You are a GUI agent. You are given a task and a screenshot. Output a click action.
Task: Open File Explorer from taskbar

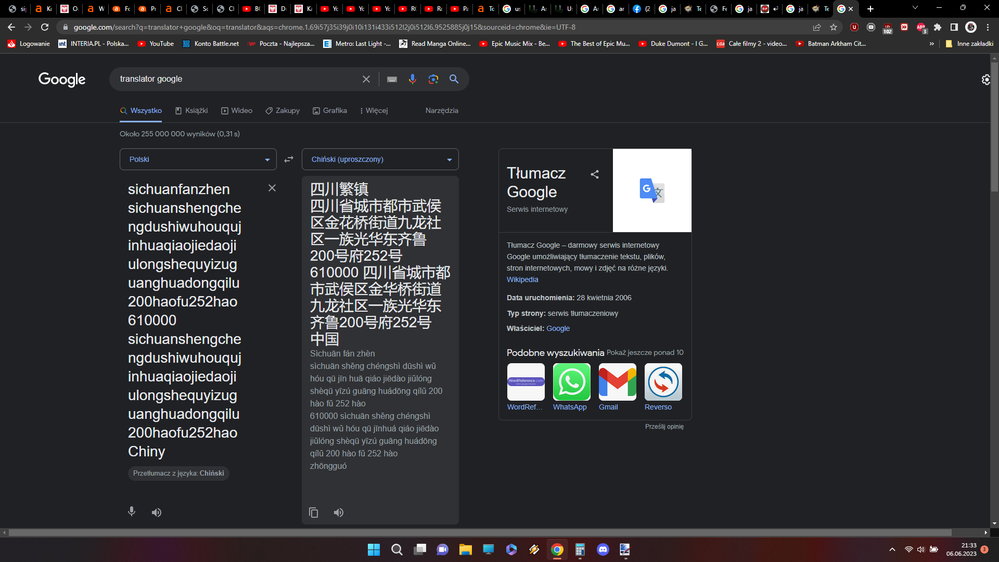click(x=465, y=549)
